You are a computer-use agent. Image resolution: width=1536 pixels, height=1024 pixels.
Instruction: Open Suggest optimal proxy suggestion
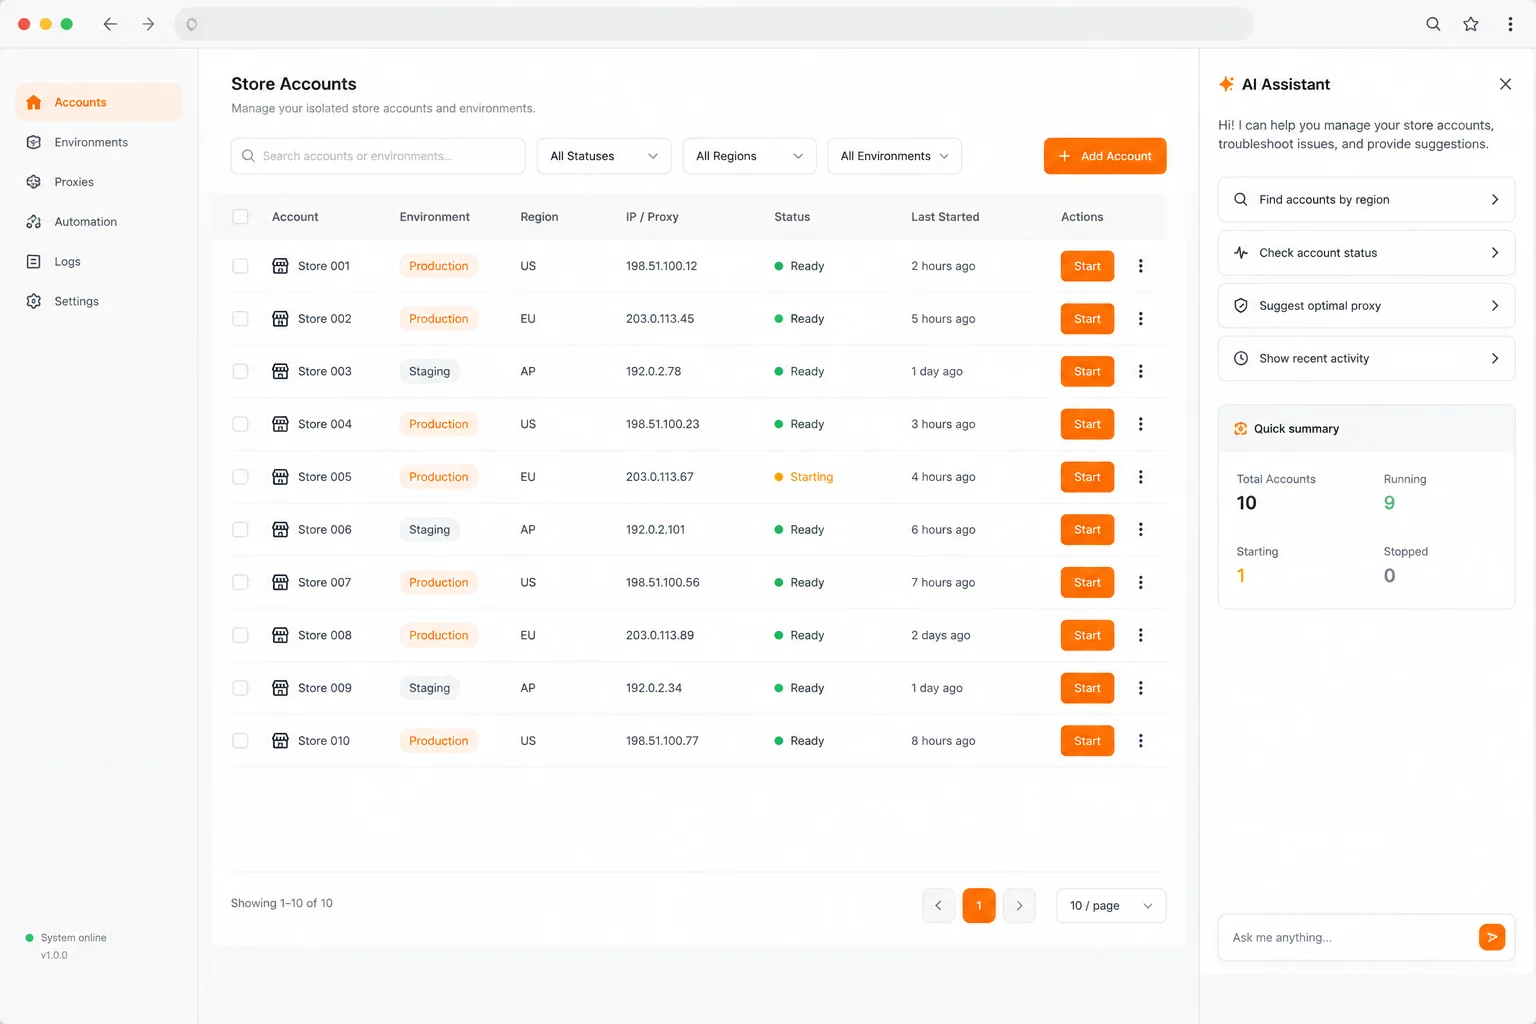1366,306
